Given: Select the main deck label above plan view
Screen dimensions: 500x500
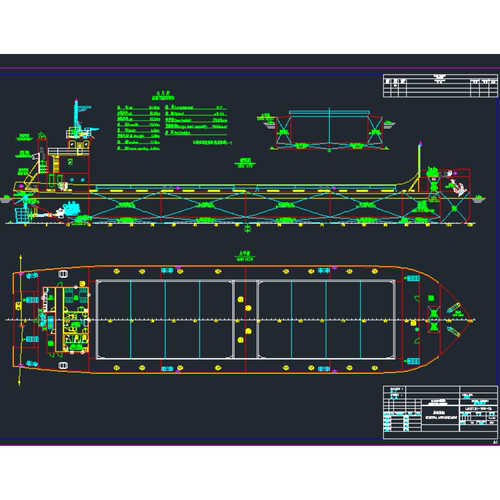Looking at the screenshot, I should (x=245, y=256).
